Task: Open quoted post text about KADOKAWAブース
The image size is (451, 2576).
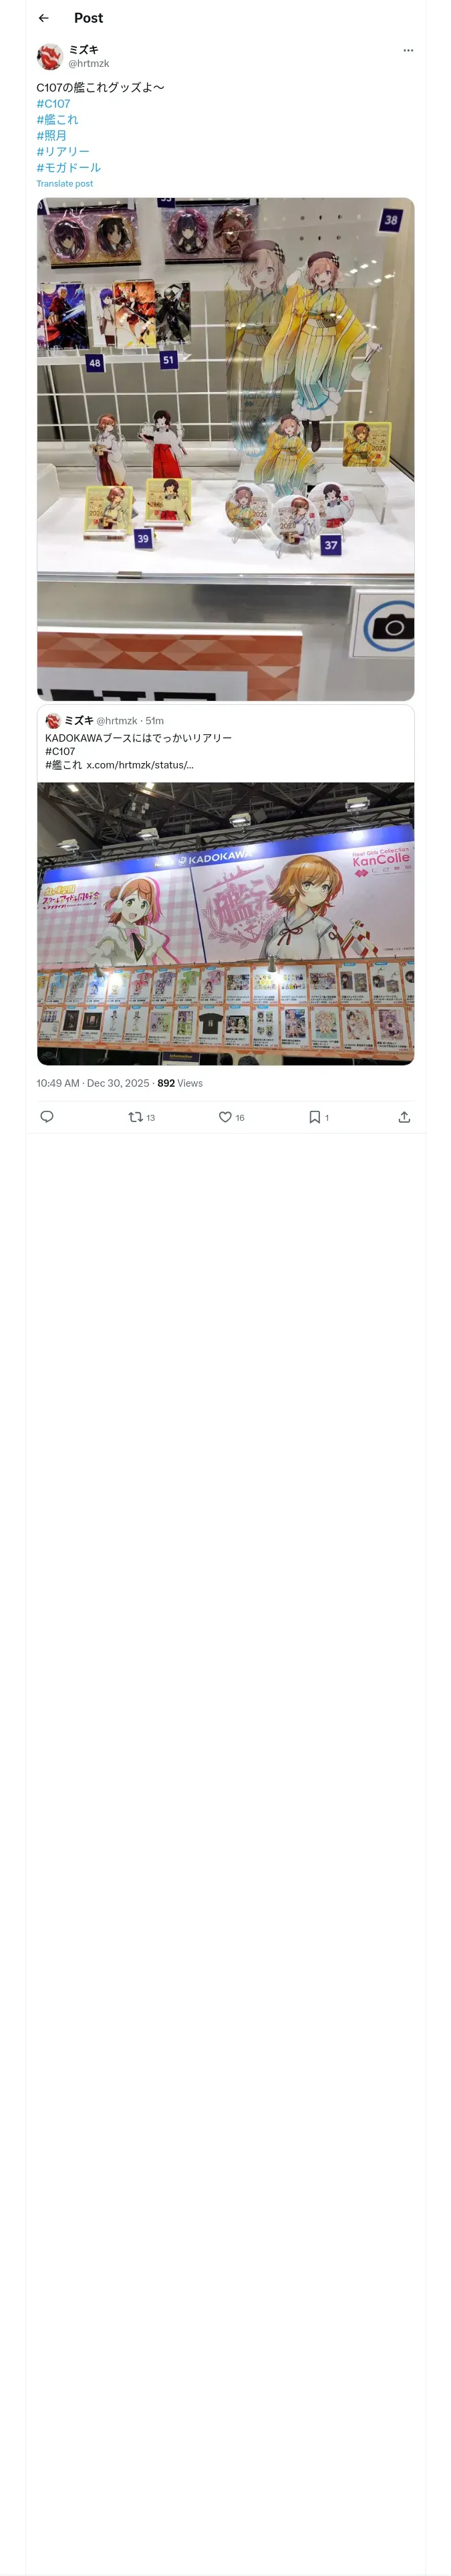Action: (x=138, y=738)
